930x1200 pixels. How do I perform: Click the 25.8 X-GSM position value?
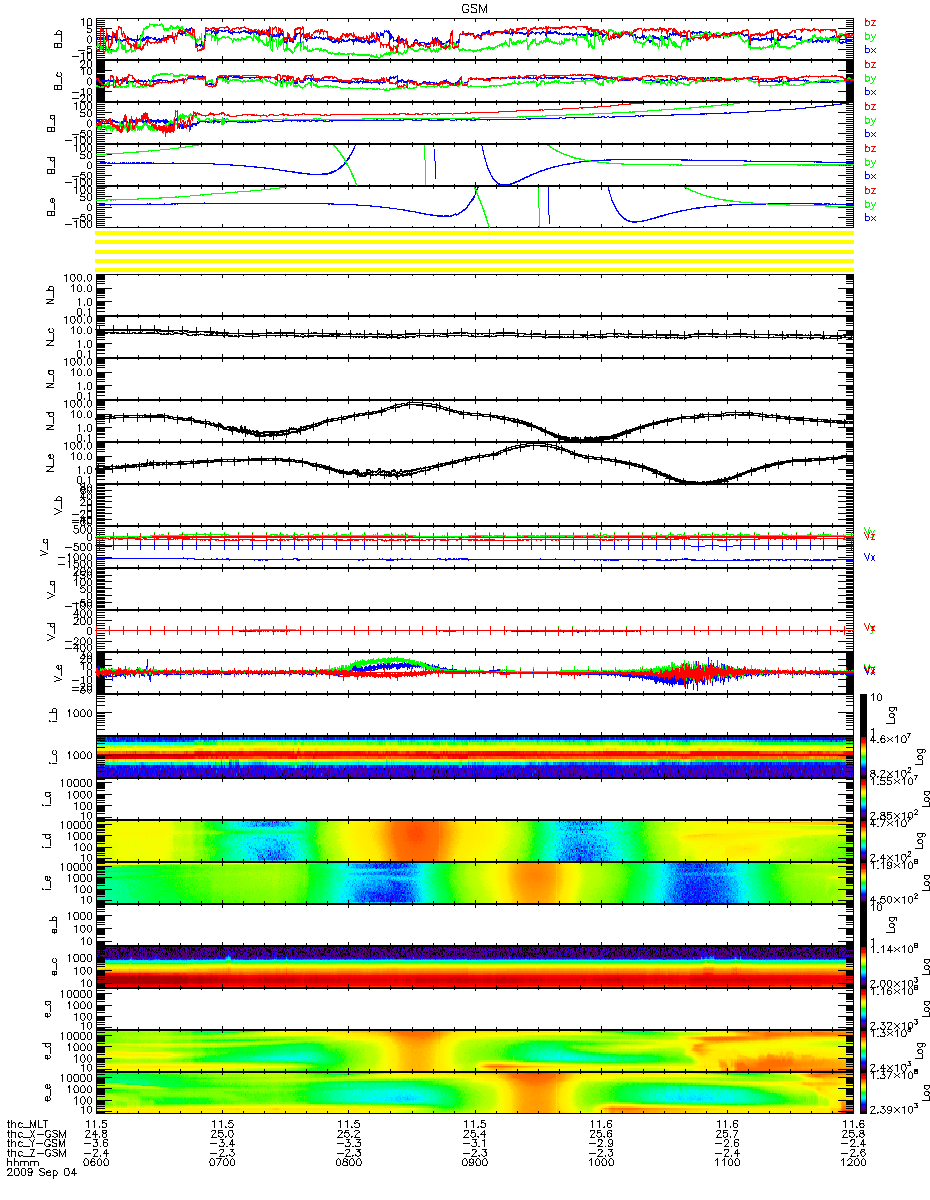851,1135
